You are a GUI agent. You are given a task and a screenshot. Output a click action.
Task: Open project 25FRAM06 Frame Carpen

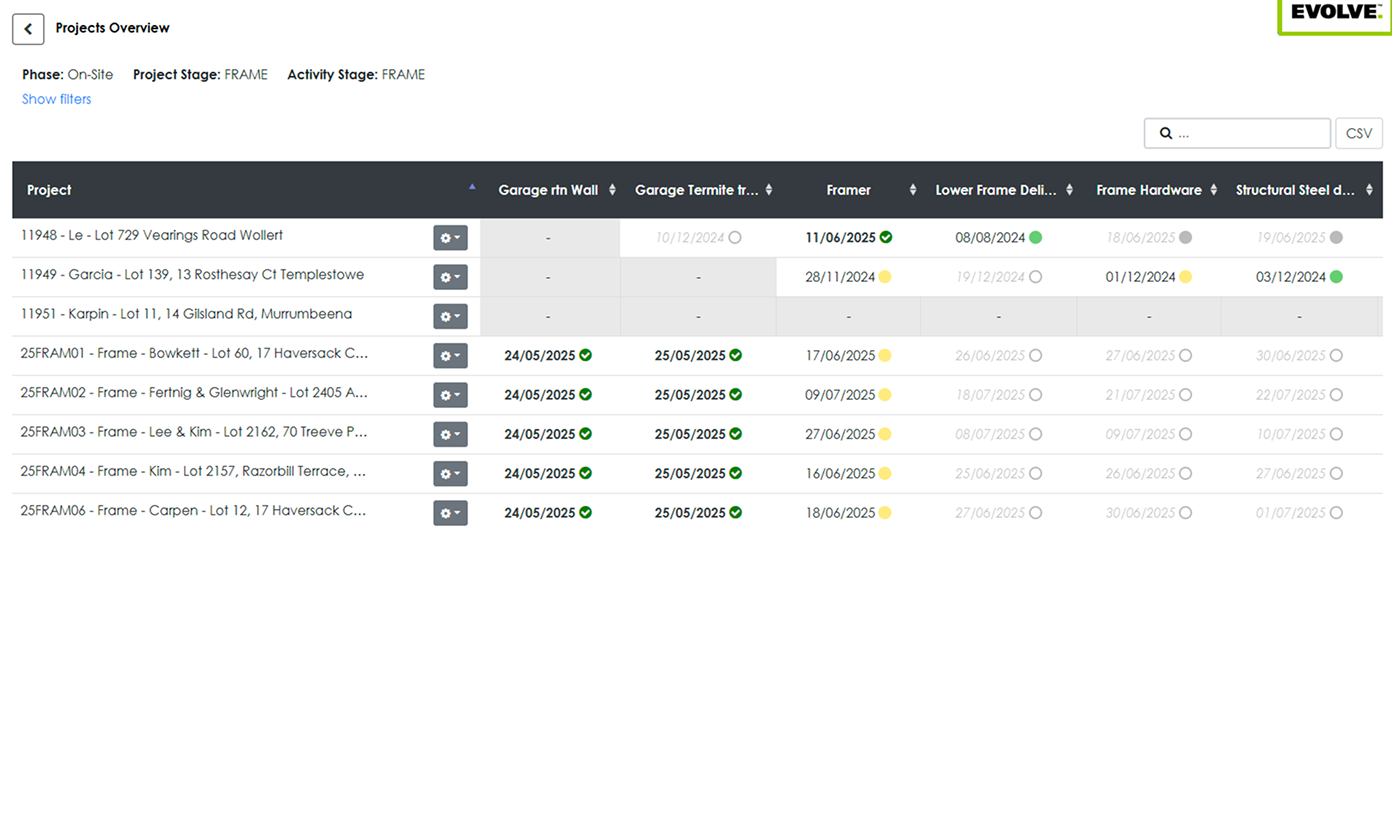[x=193, y=510]
